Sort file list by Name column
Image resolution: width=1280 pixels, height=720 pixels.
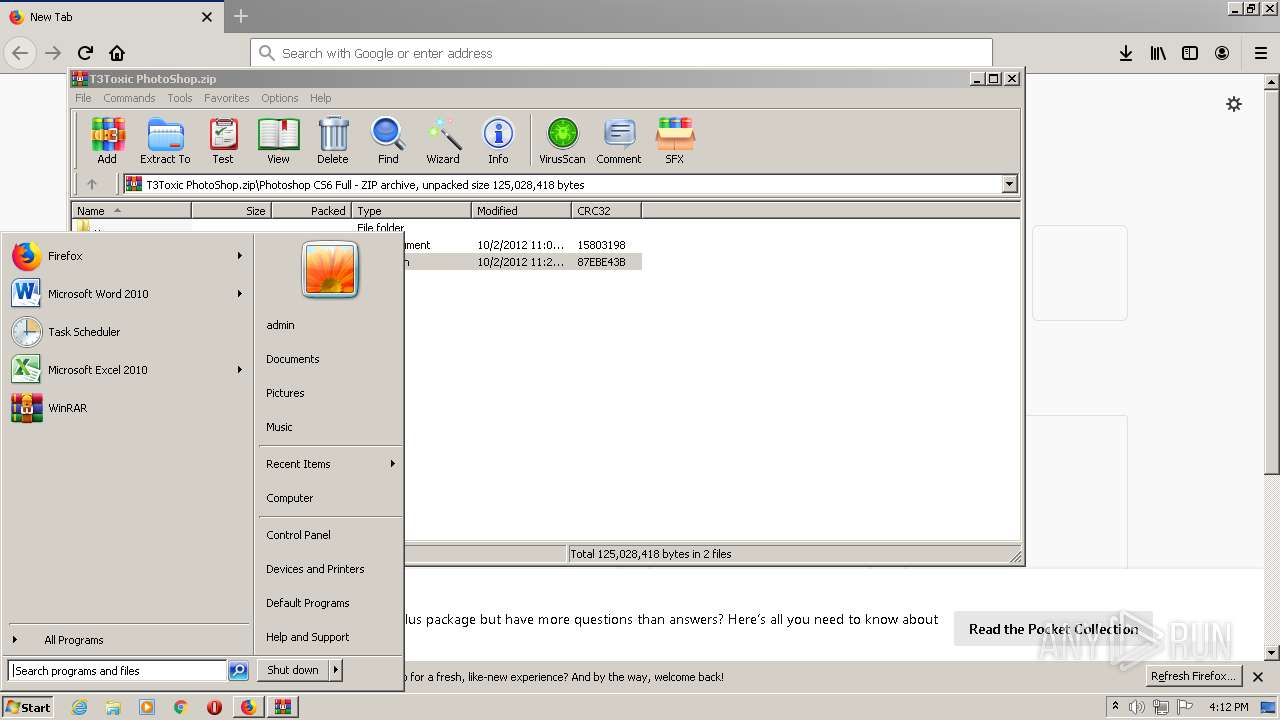(131, 211)
